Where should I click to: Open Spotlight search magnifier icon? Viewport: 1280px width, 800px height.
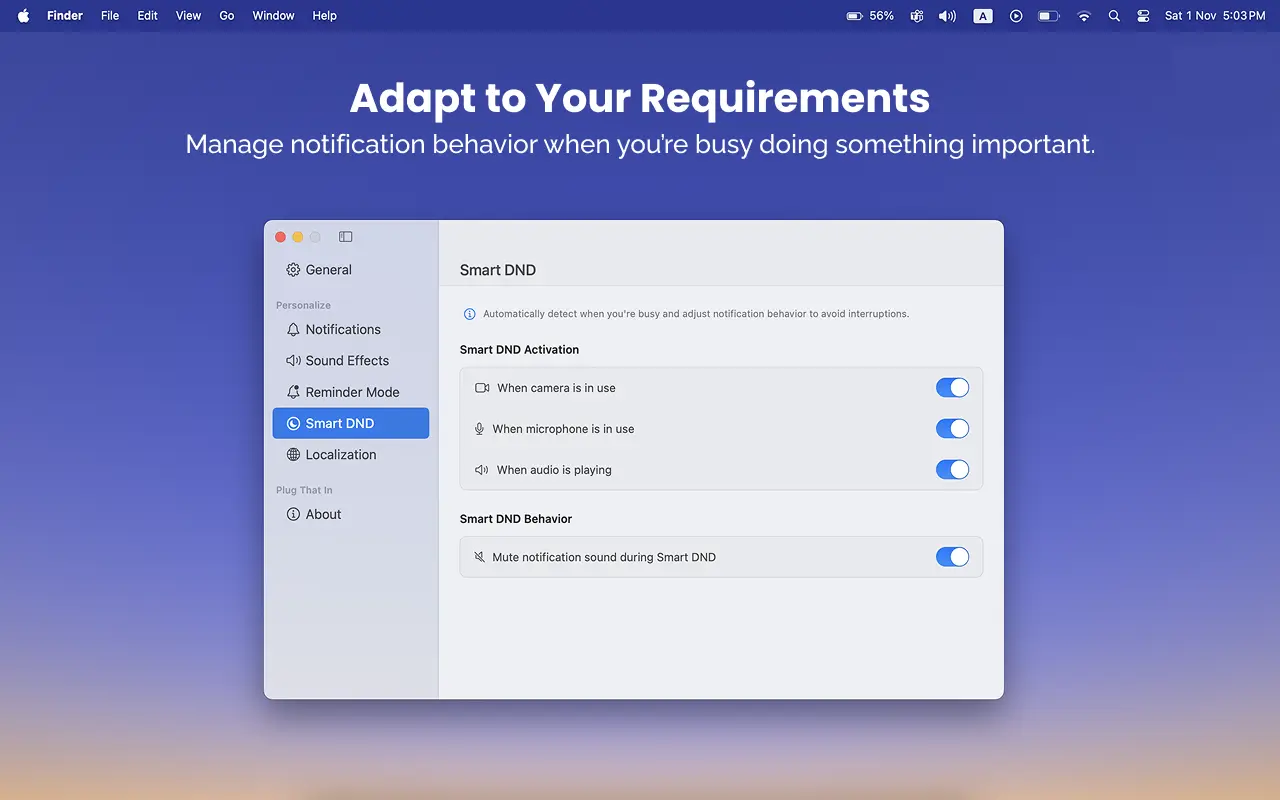1114,16
